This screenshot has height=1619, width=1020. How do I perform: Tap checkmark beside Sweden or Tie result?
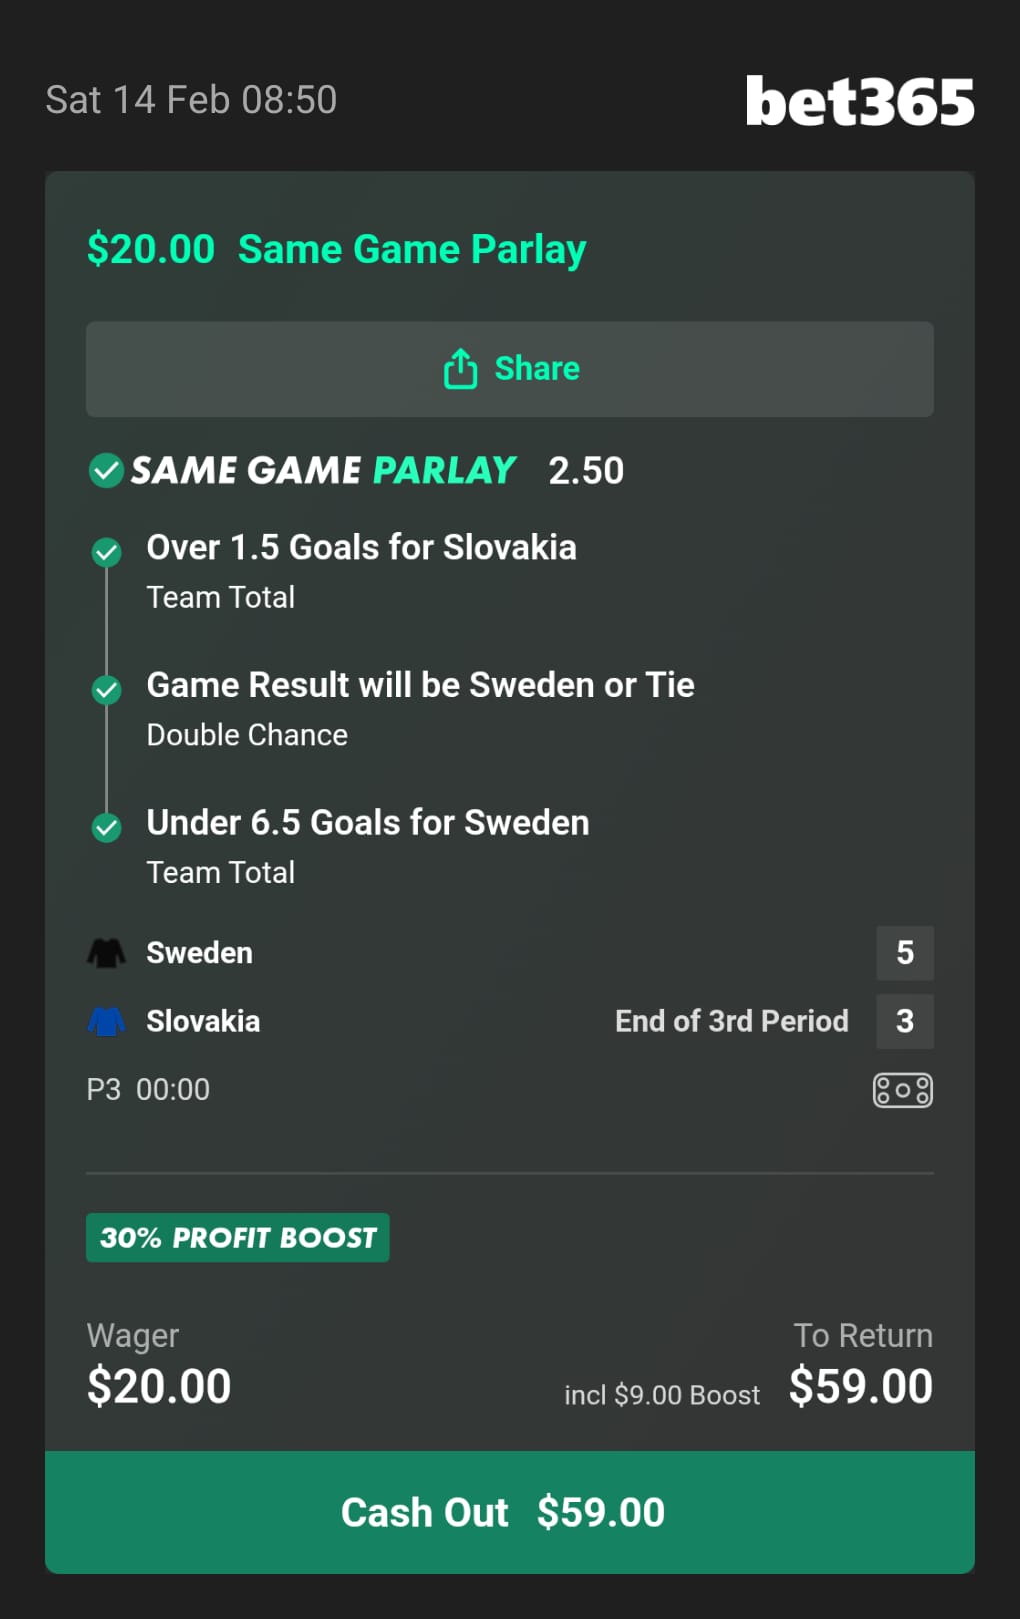pyautogui.click(x=106, y=689)
